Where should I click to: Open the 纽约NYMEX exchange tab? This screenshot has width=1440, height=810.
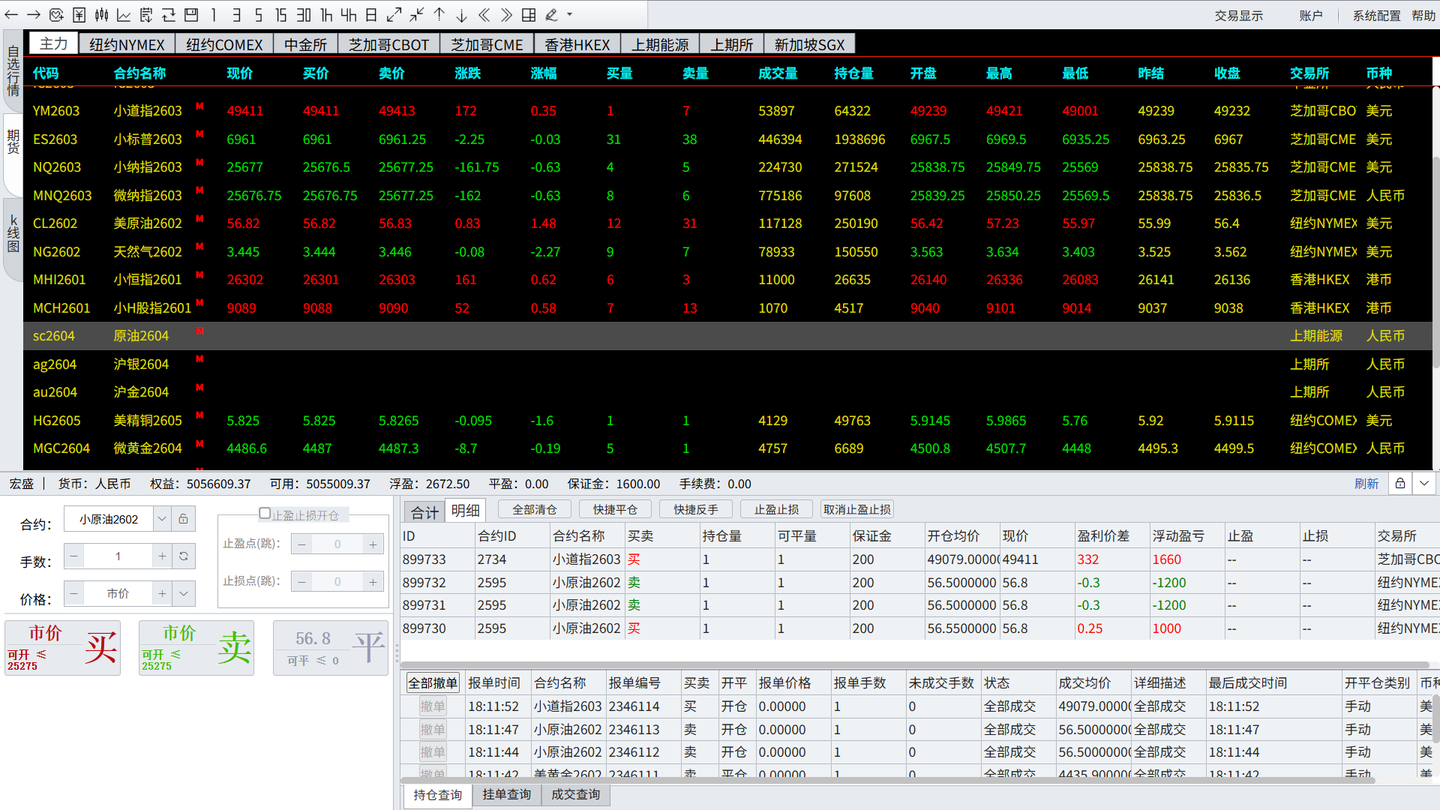(127, 44)
